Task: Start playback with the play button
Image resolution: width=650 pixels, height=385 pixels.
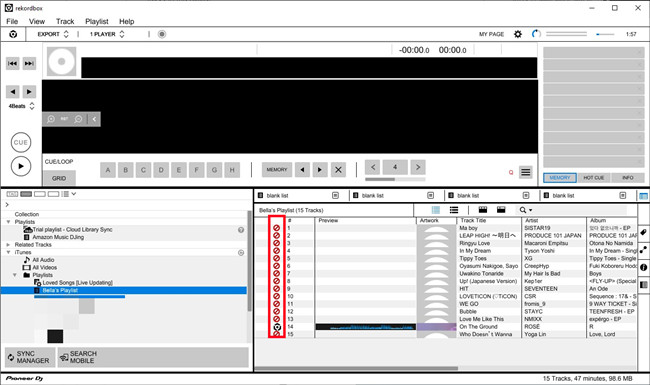Action: tap(21, 167)
